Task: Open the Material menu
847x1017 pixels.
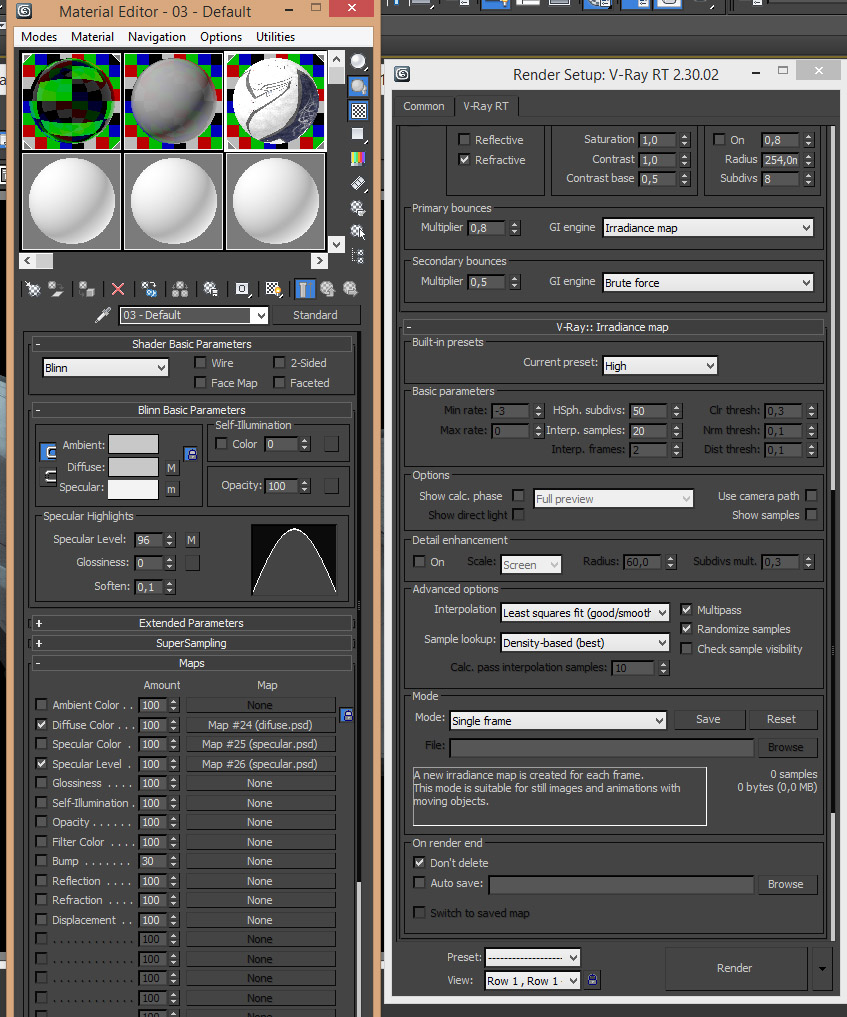Action: coord(93,37)
